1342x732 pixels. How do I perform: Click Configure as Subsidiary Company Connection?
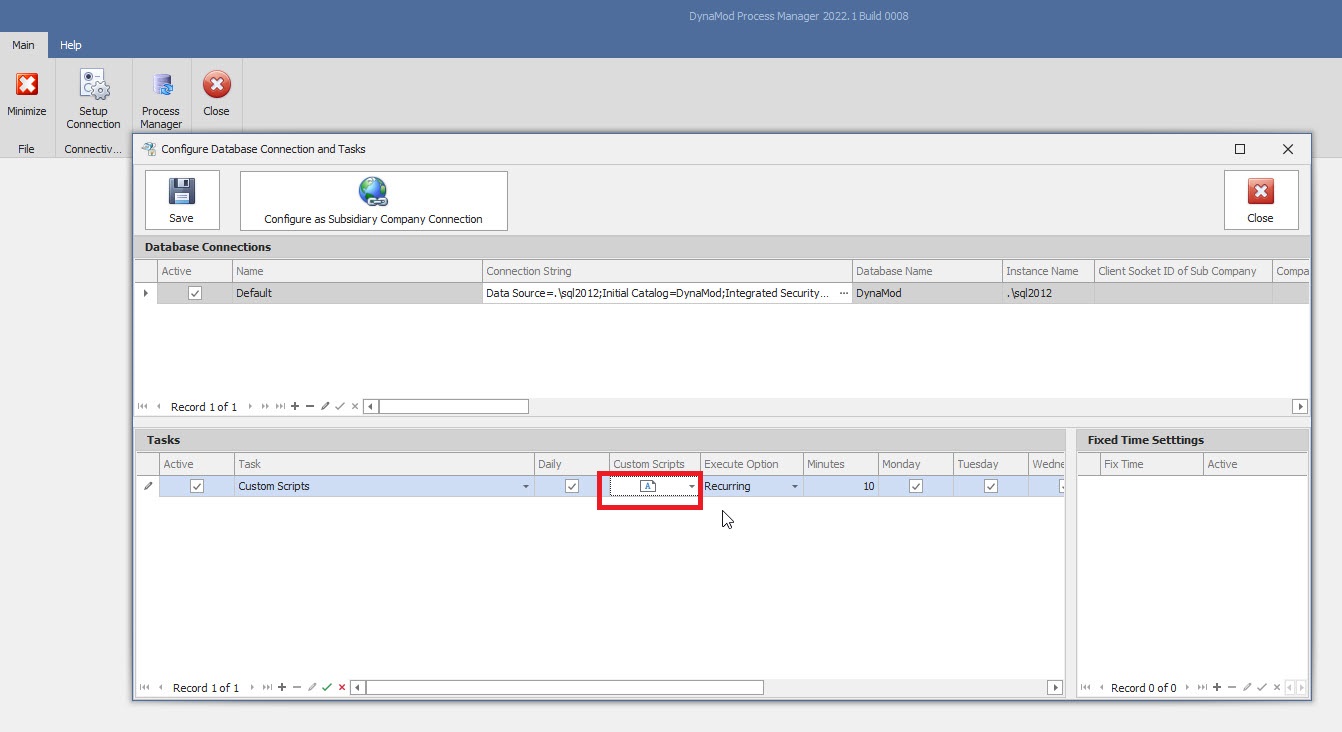[x=373, y=200]
